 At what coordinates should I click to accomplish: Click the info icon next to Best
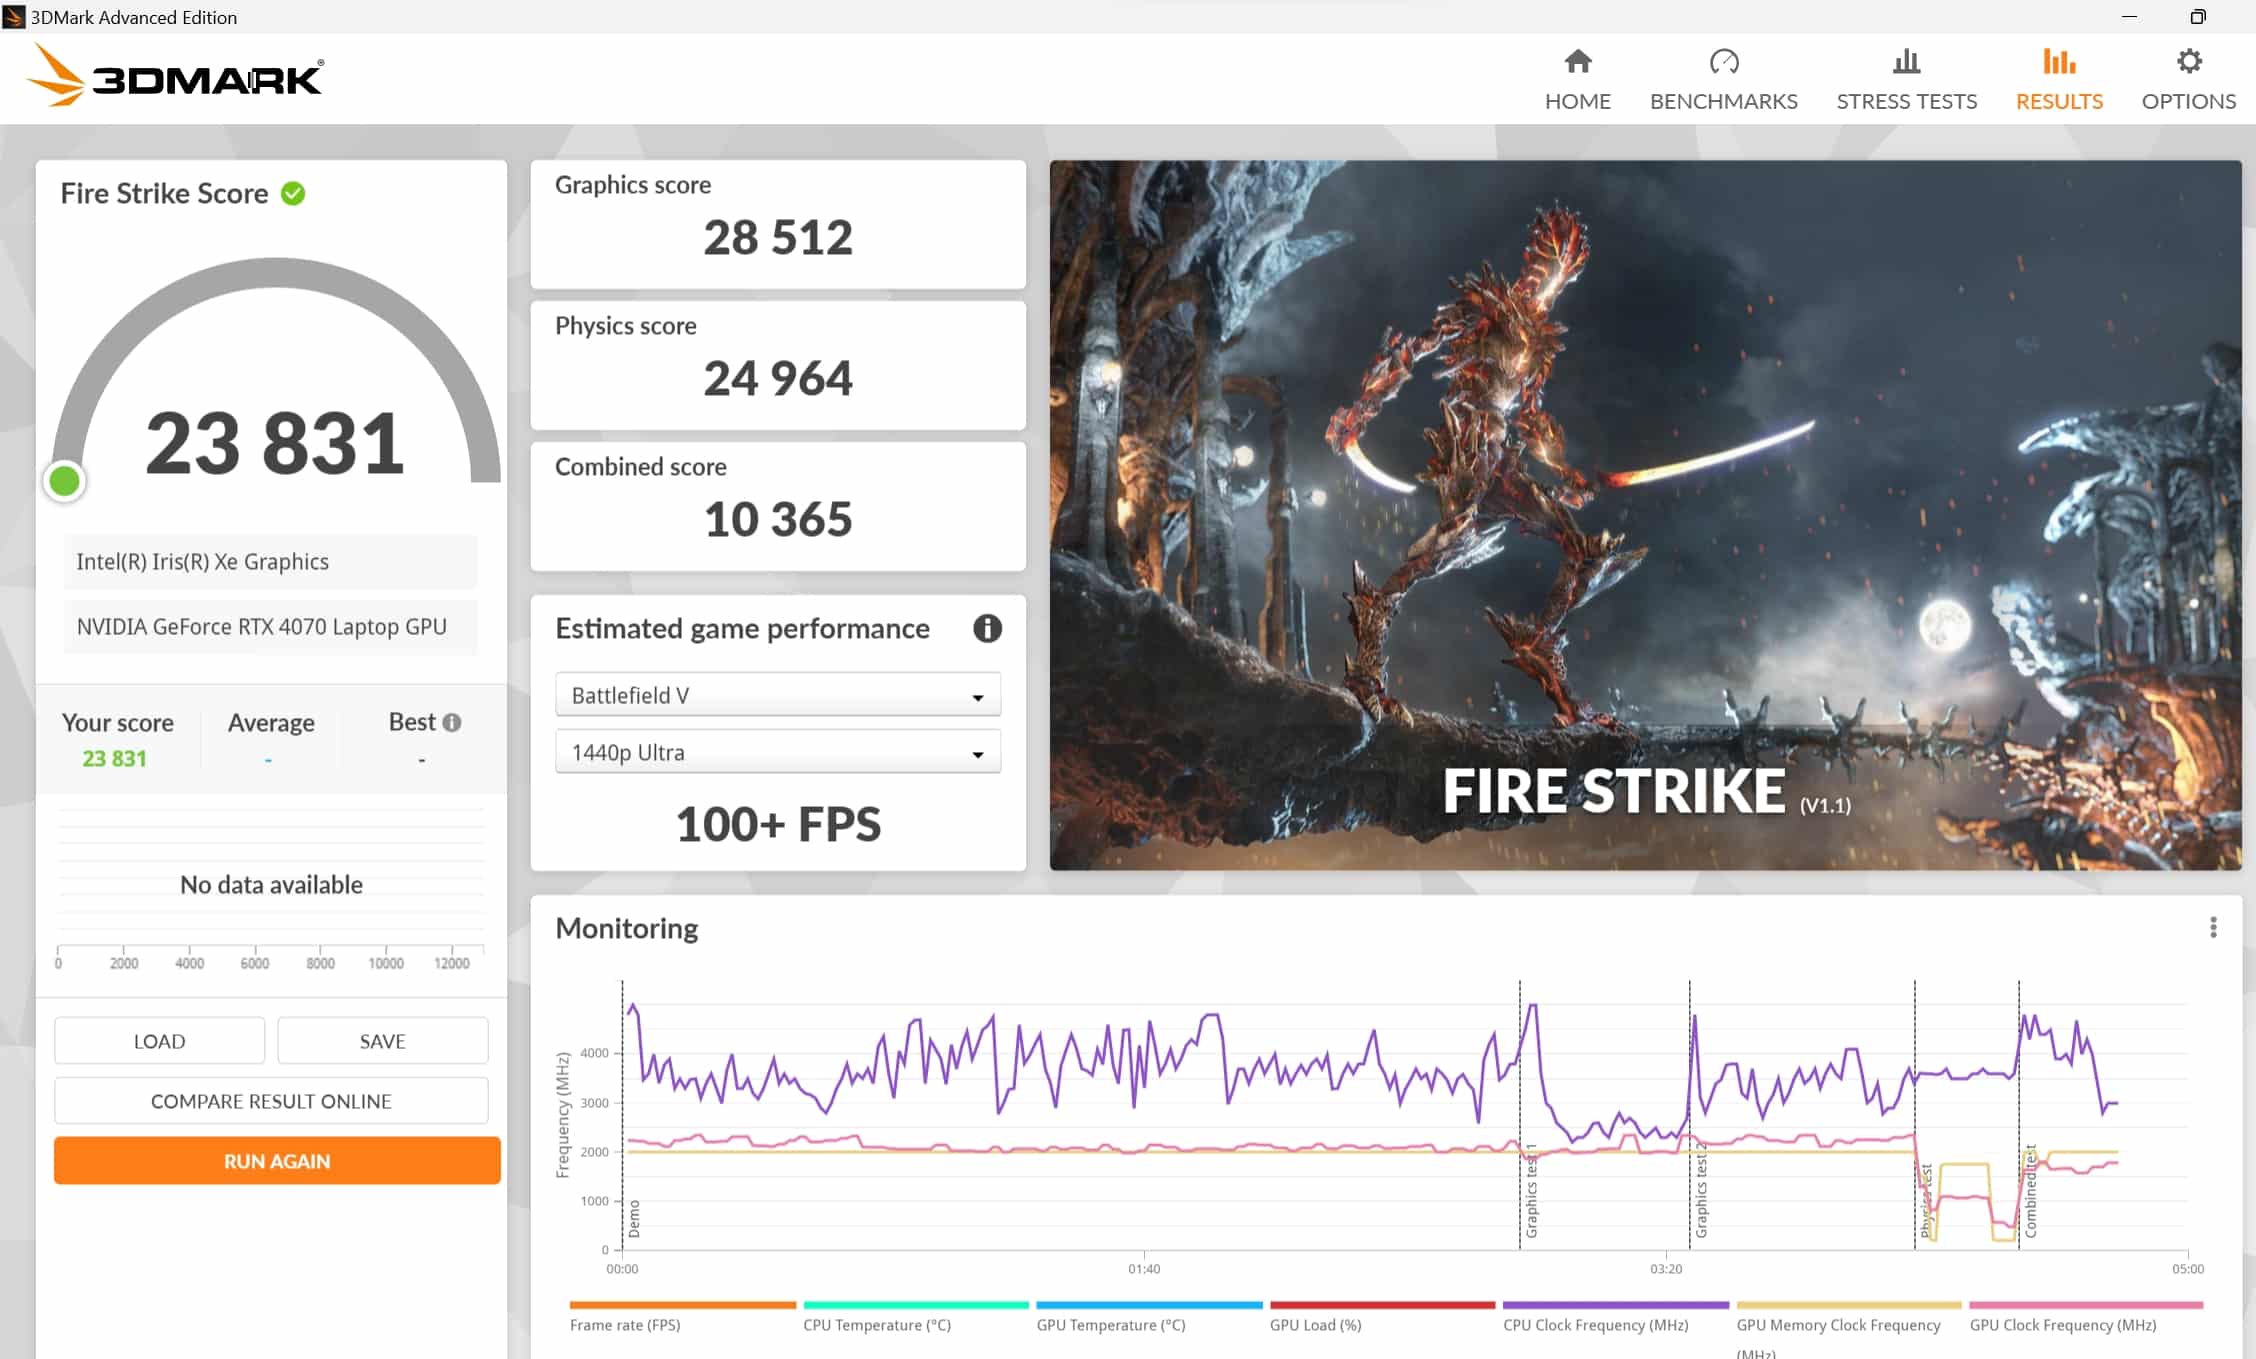tap(452, 722)
